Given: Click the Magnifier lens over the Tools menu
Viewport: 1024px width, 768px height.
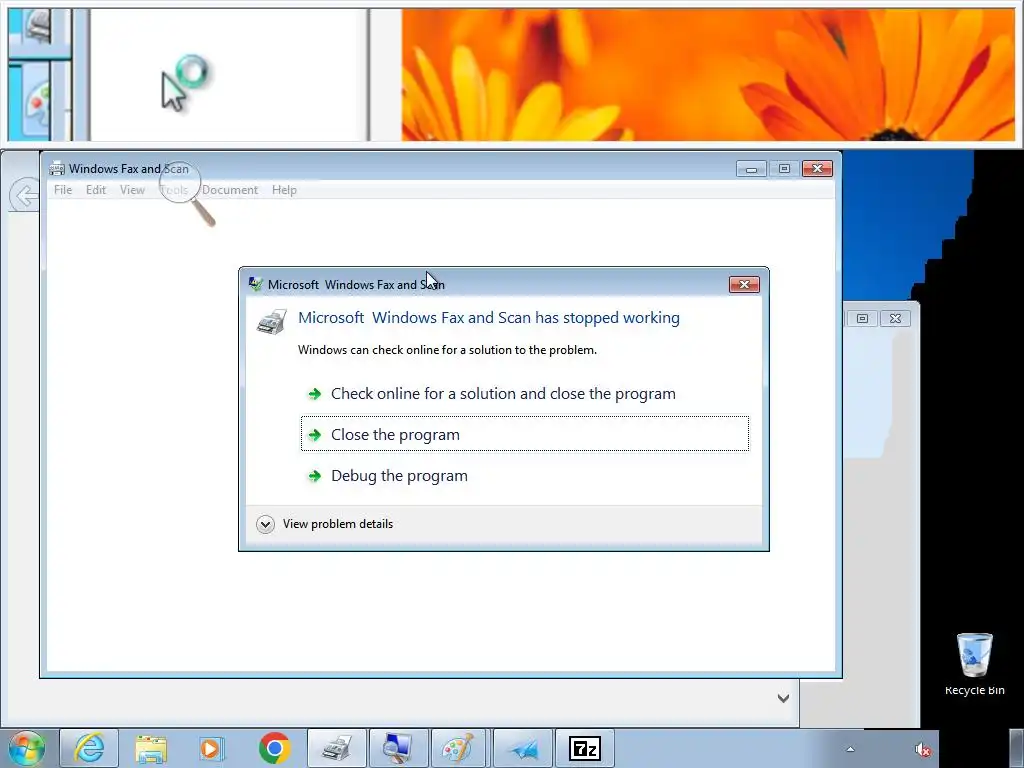Looking at the screenshot, I should (x=179, y=182).
